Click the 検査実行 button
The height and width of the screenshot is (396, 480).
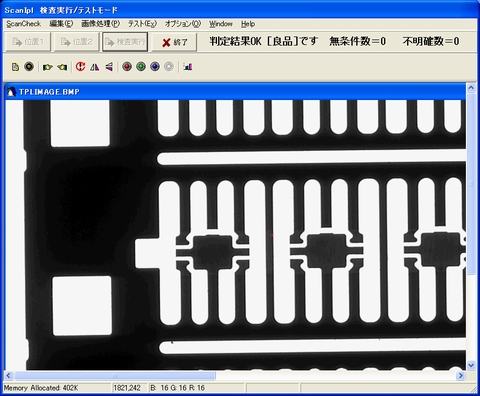pyautogui.click(x=125, y=42)
